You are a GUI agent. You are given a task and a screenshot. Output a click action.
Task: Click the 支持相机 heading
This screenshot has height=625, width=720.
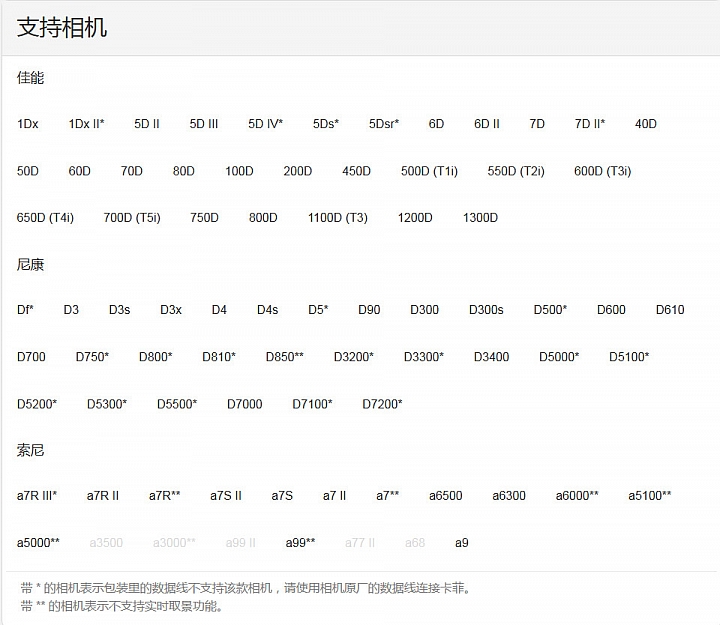coord(62,28)
